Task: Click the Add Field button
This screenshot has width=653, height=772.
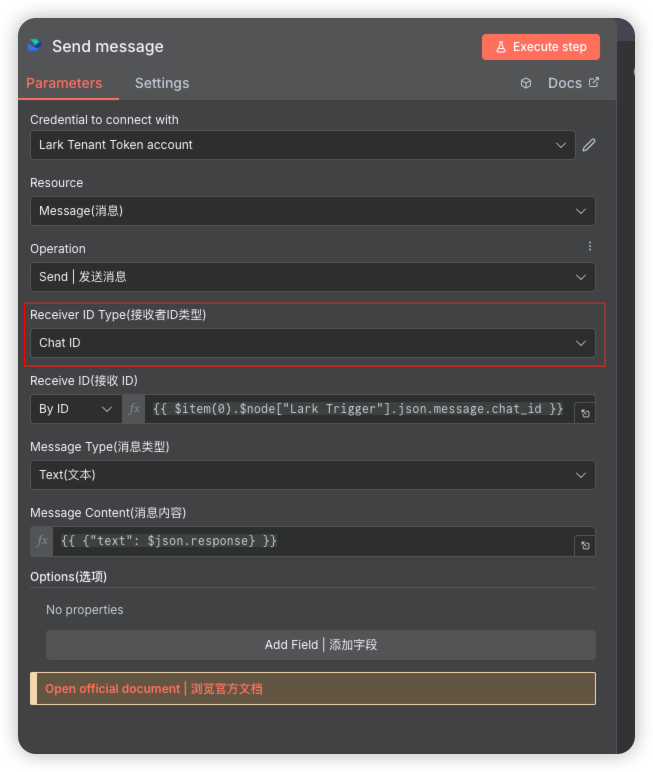Action: (x=321, y=644)
